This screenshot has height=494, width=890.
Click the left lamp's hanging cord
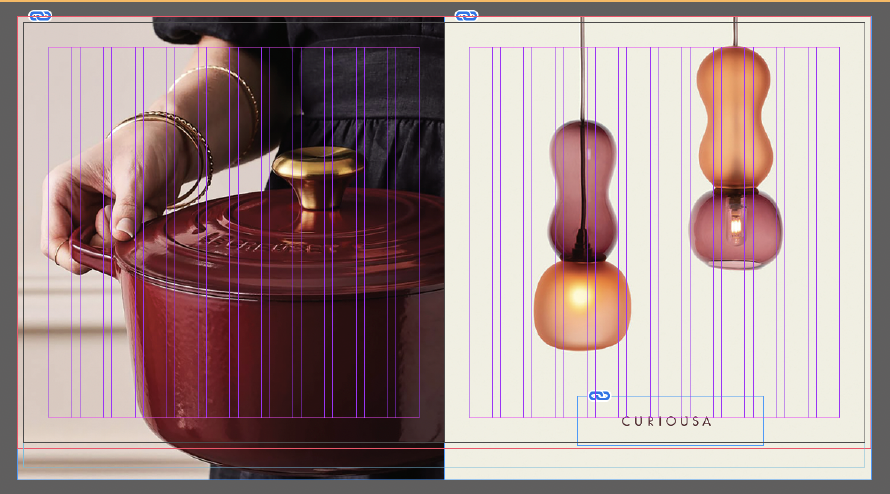point(583,60)
